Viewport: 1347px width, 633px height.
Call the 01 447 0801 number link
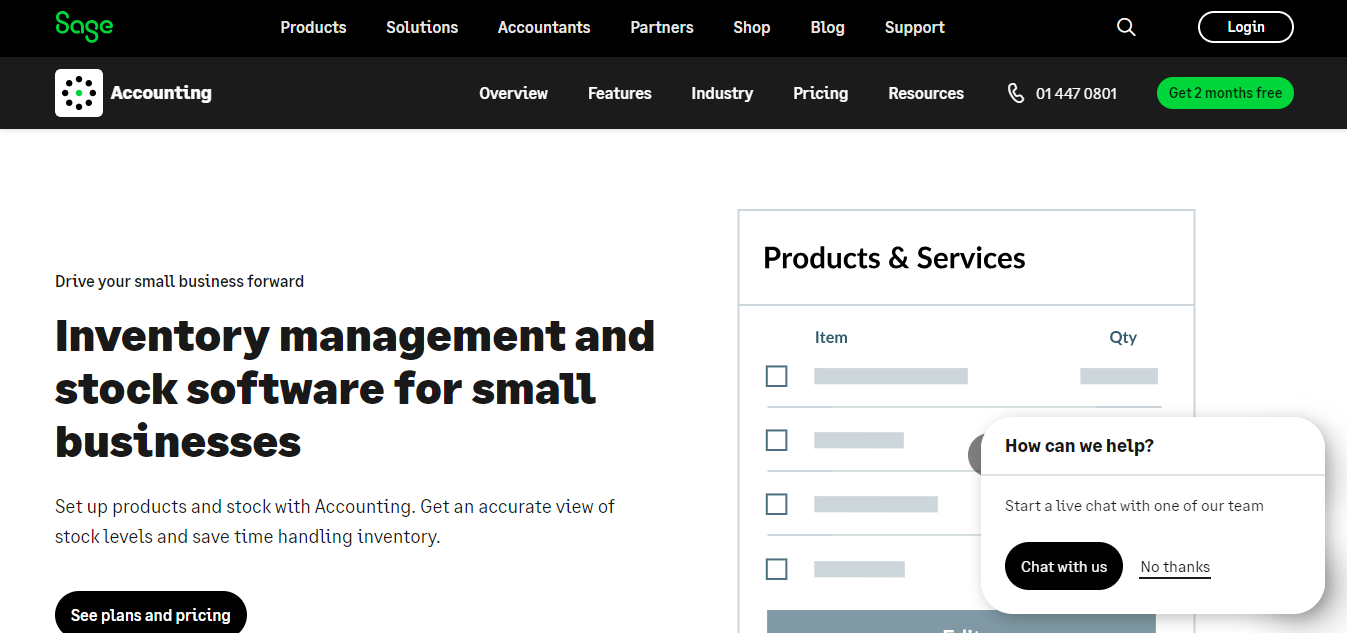[1077, 92]
